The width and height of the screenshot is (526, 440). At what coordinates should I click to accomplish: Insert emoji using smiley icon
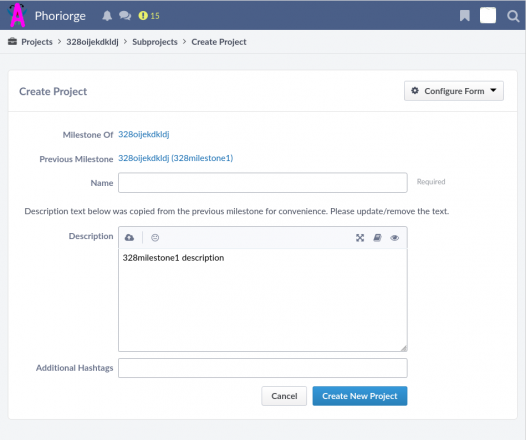(155, 238)
